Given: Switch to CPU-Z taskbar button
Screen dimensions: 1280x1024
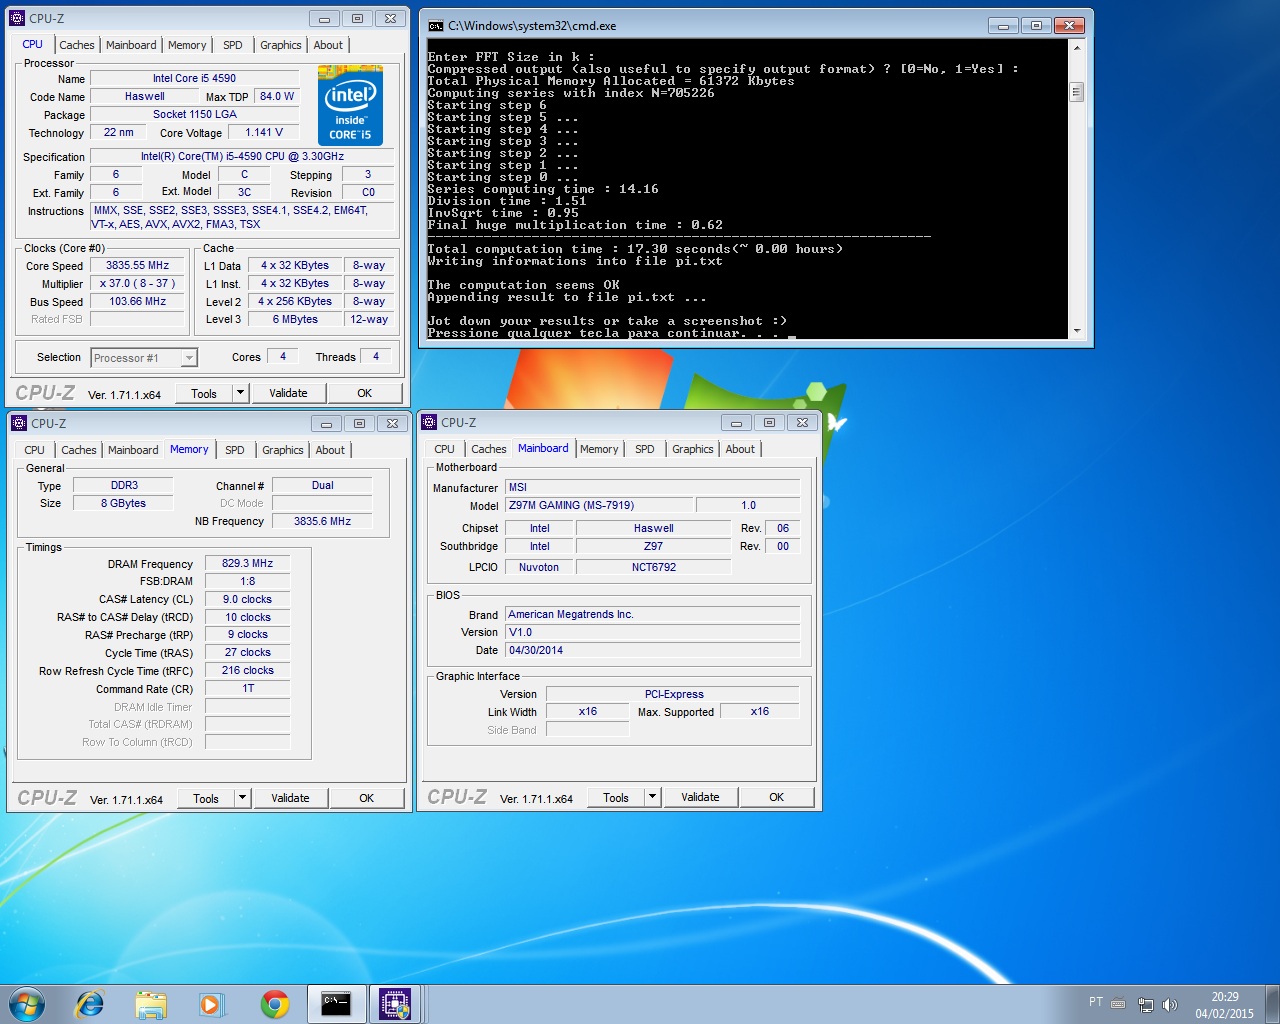Looking at the screenshot, I should 395,1003.
